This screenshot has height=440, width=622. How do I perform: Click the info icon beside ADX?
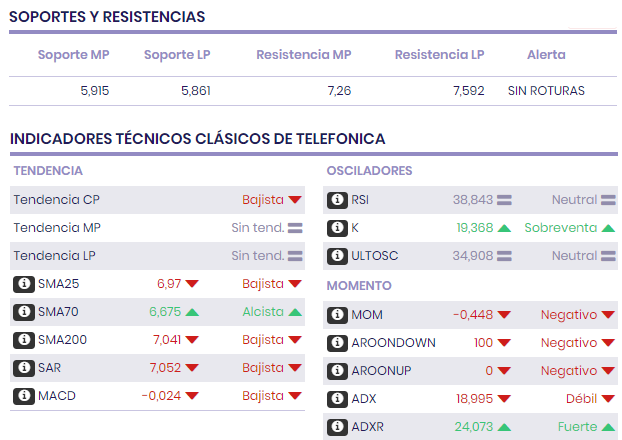338,399
